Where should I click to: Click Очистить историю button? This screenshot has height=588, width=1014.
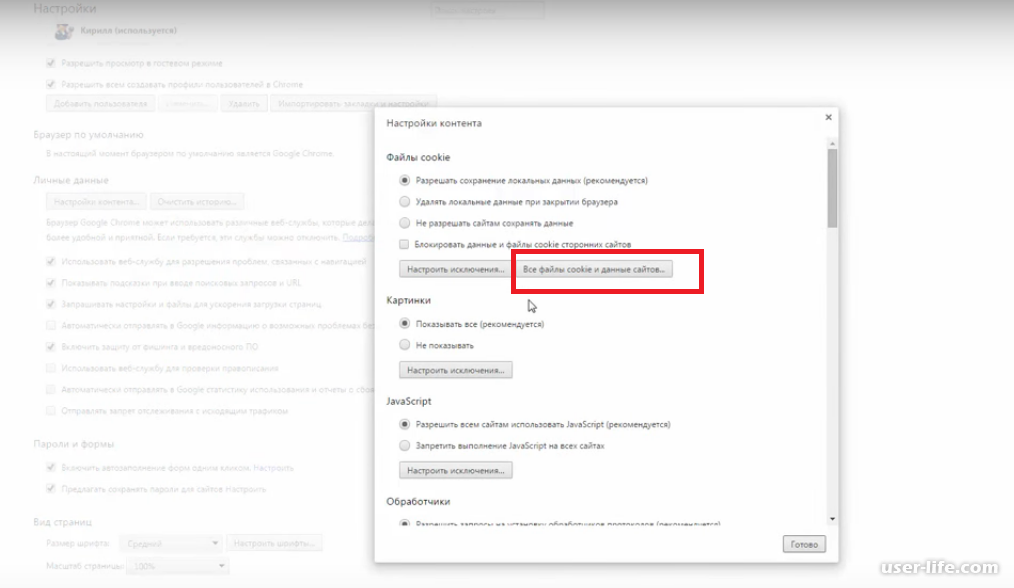[197, 202]
